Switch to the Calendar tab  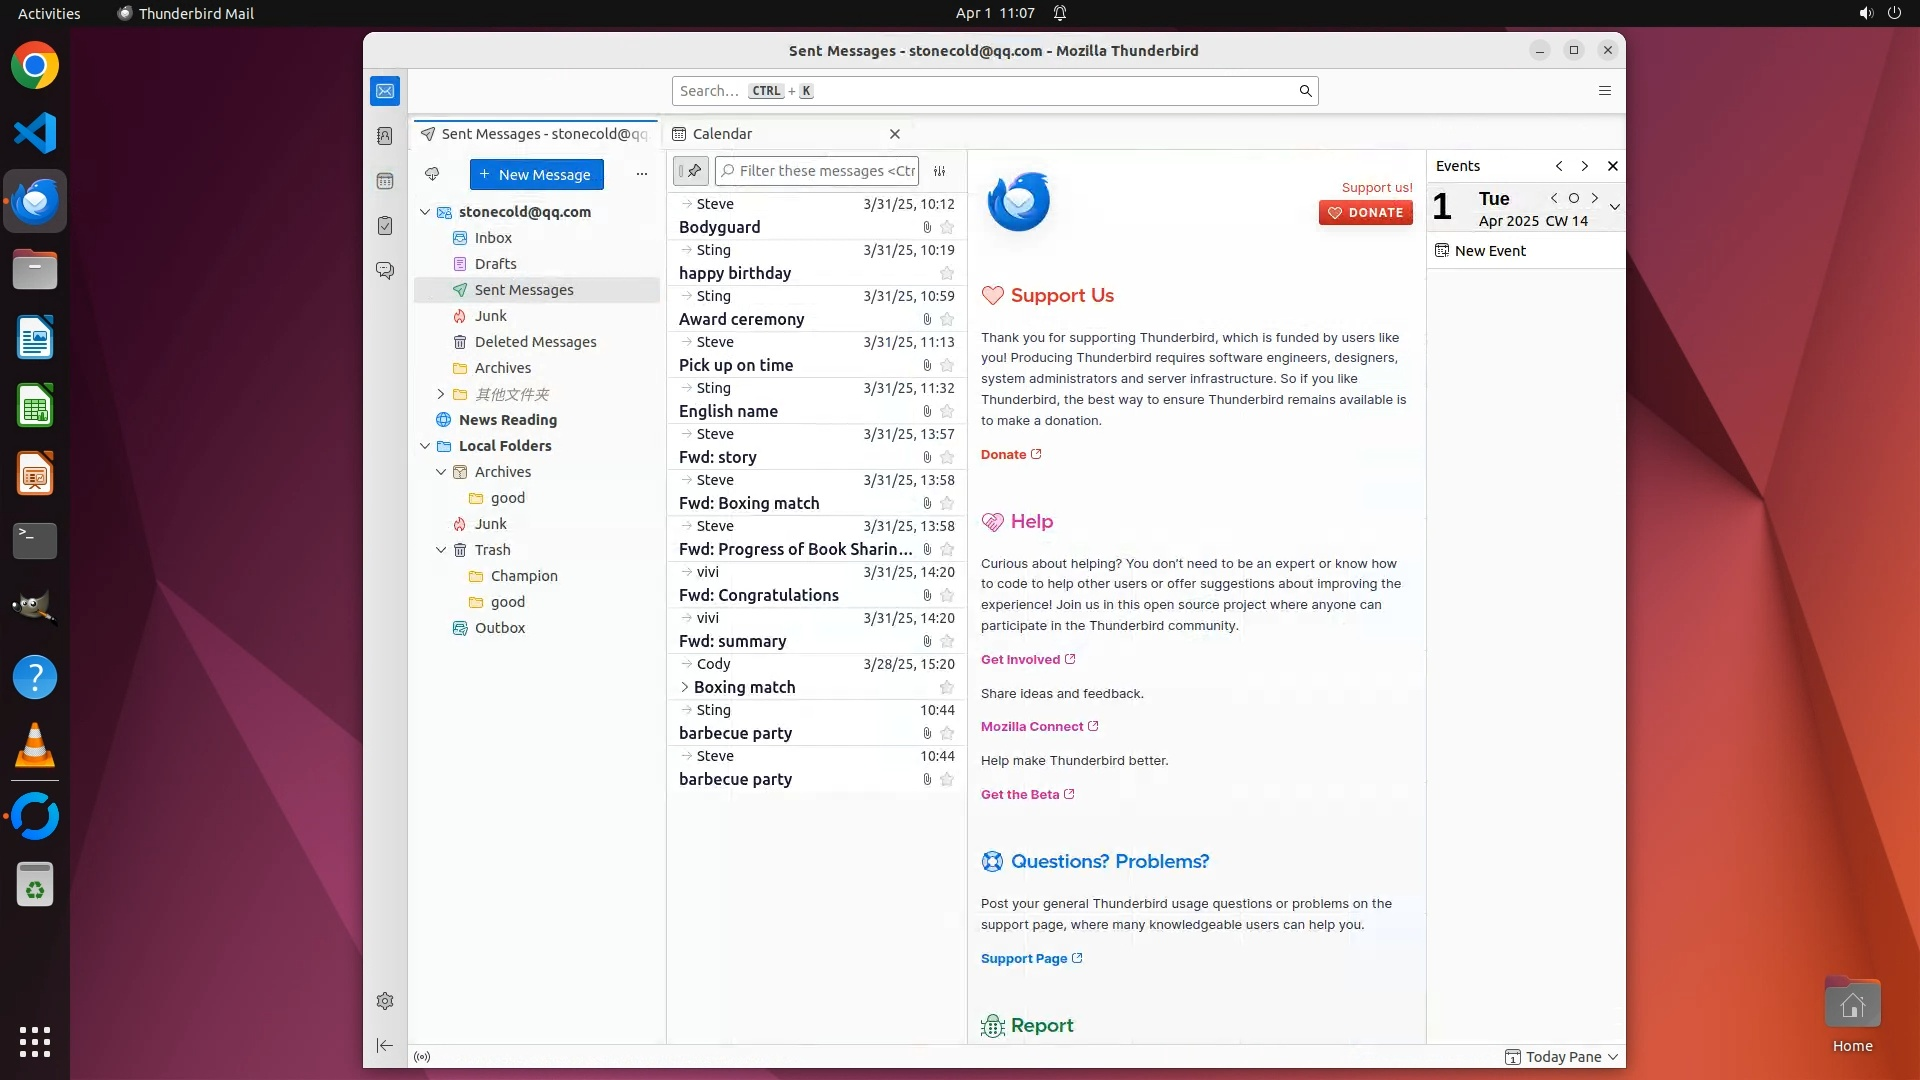(722, 134)
